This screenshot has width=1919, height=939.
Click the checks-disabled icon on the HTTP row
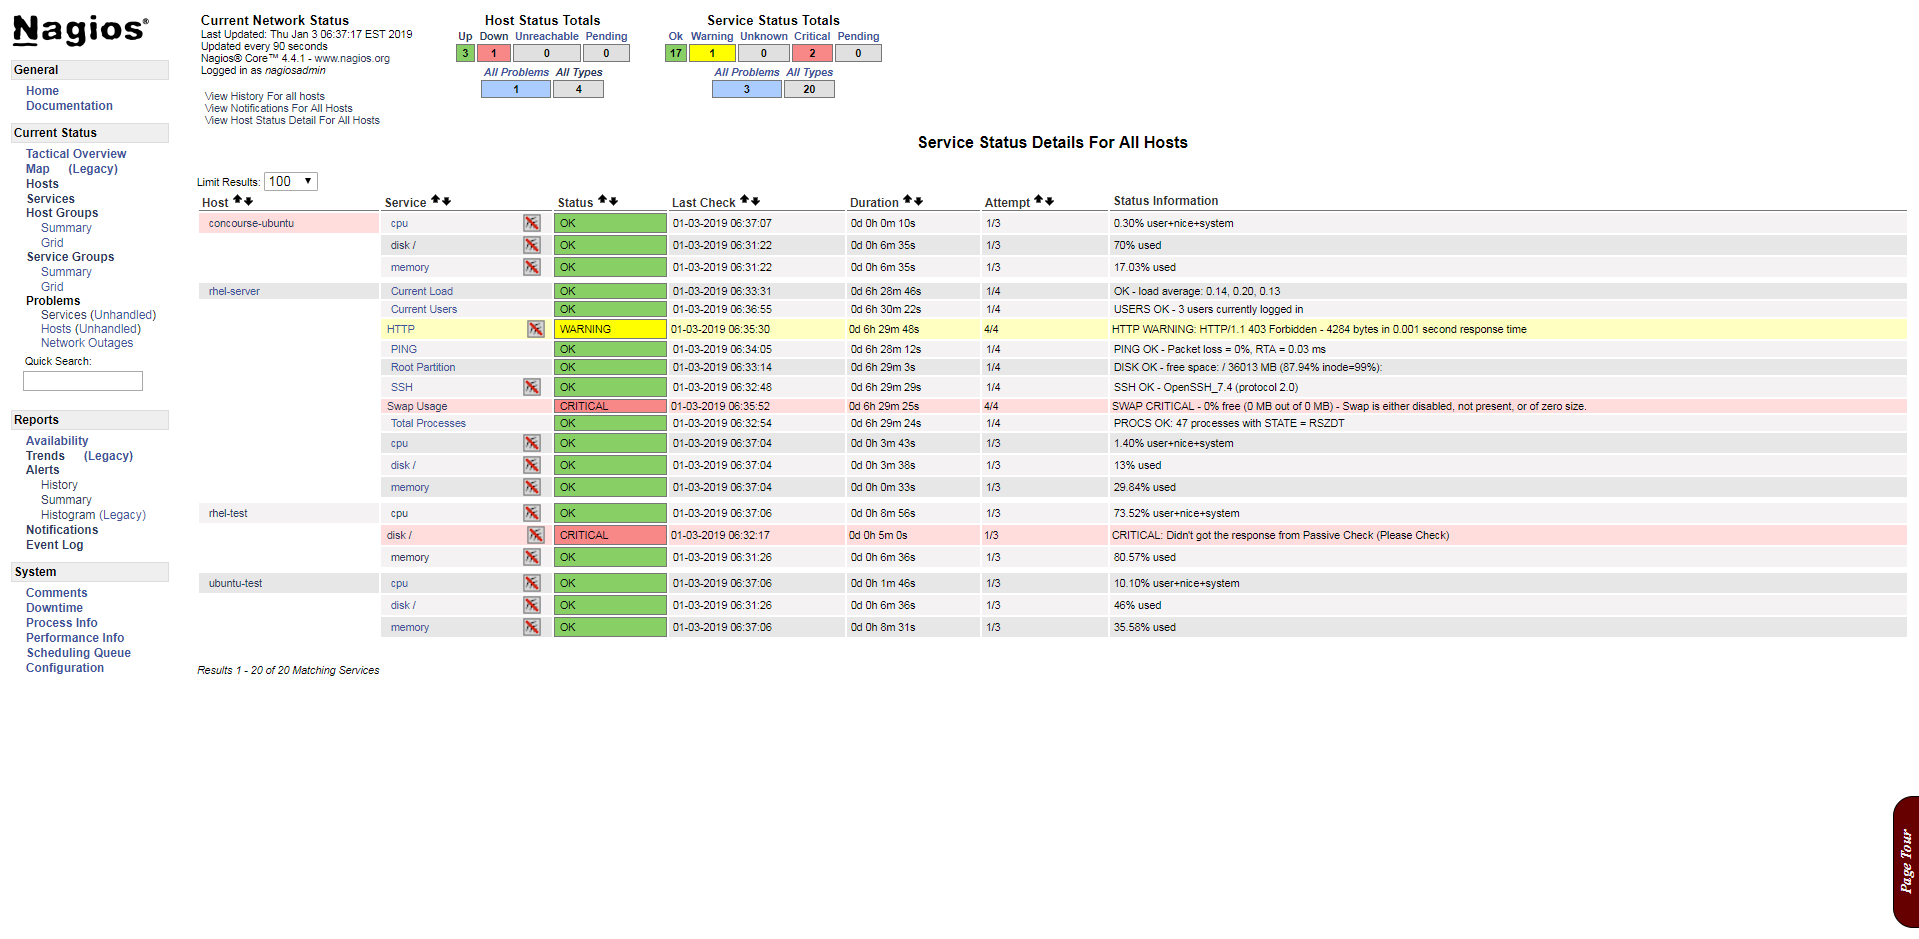point(536,329)
